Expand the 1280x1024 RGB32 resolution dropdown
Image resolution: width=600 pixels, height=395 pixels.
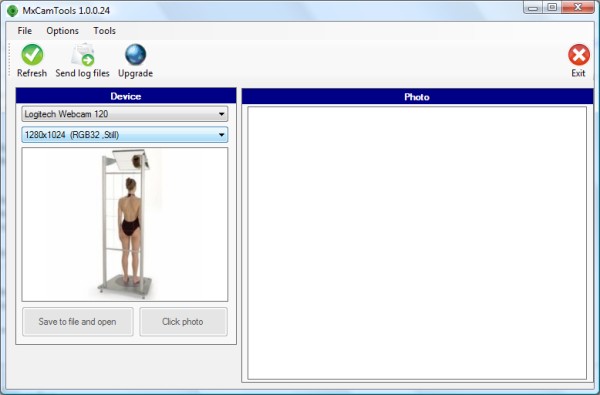click(x=125, y=135)
